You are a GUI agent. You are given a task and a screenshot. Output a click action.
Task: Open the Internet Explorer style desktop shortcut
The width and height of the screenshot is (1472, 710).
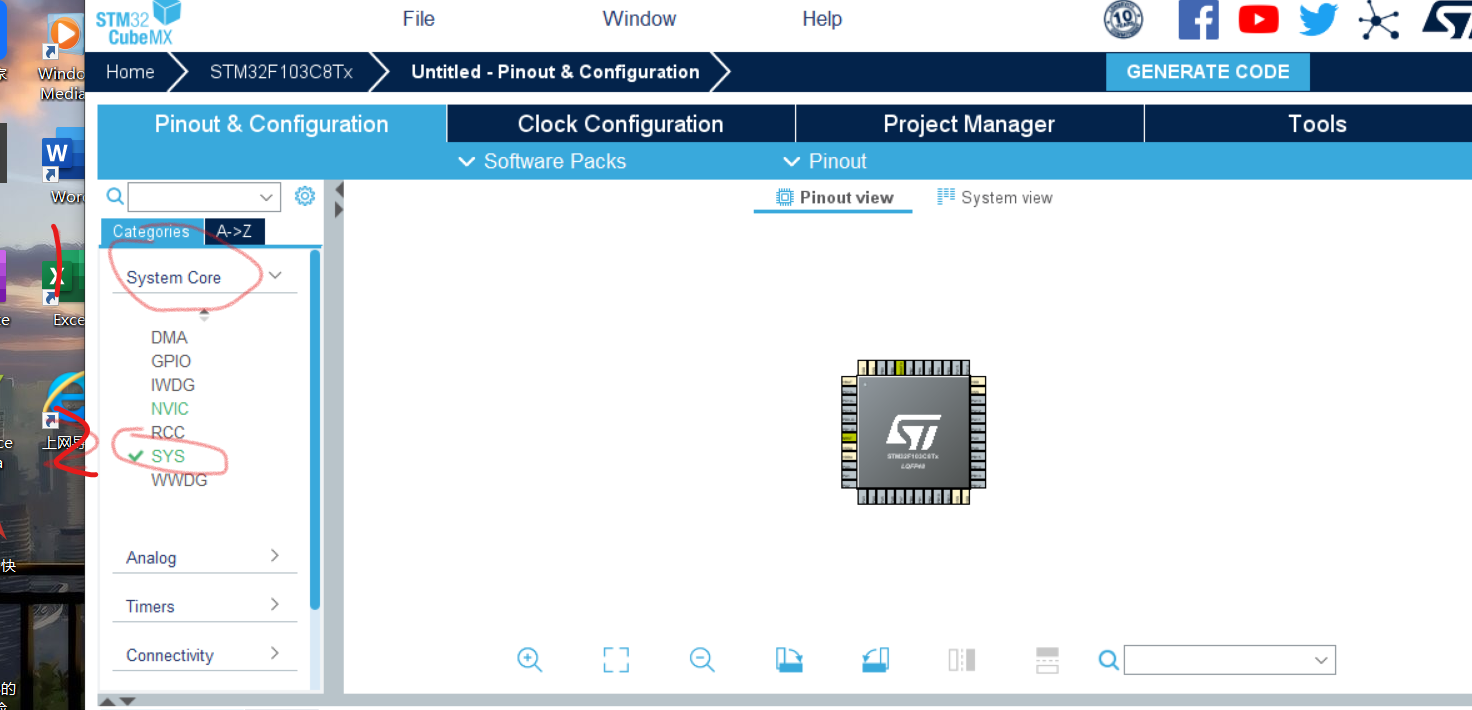click(64, 412)
